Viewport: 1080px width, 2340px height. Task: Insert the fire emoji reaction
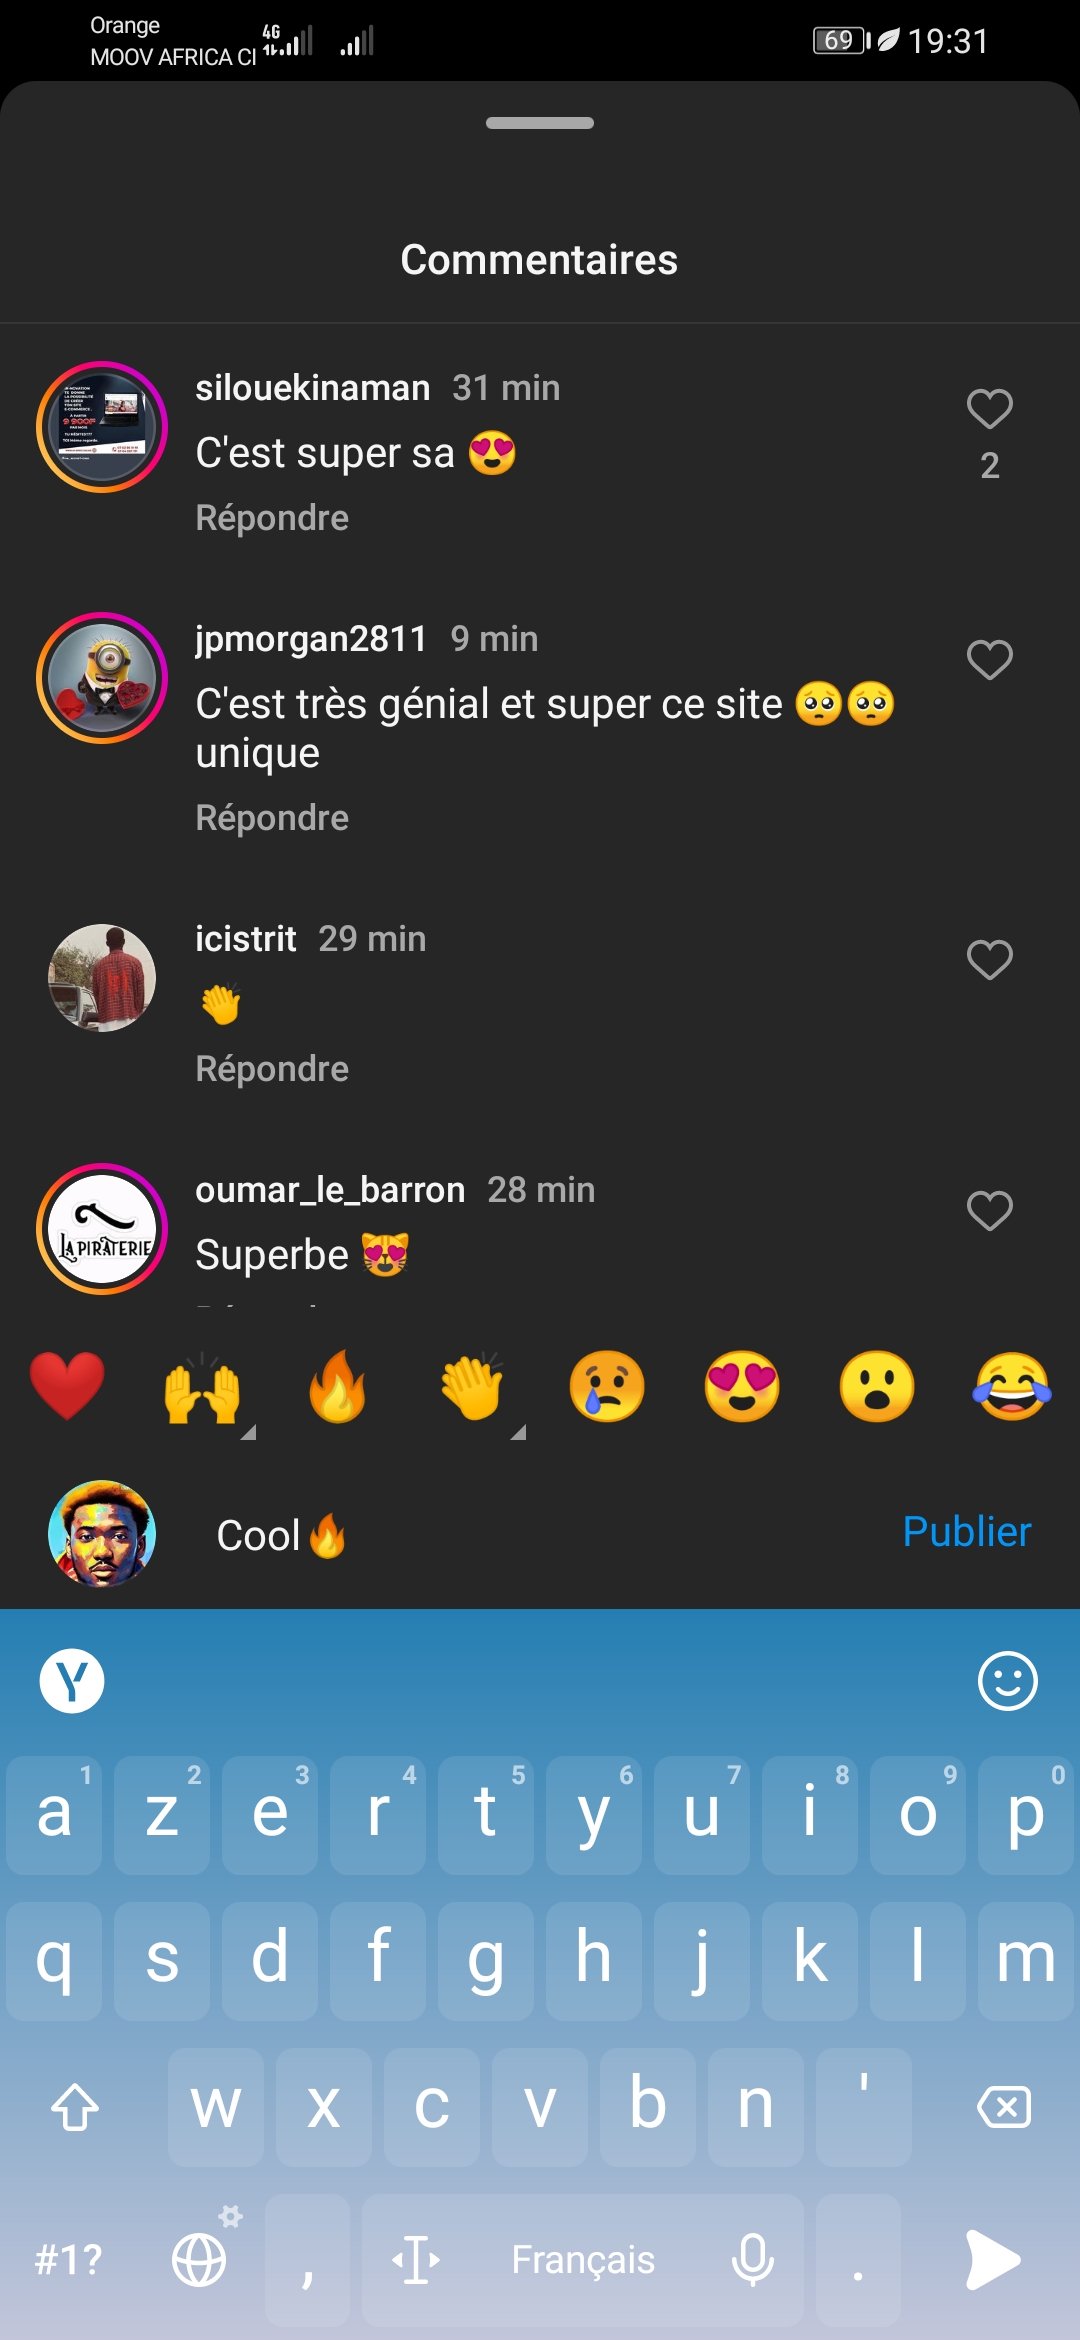pyautogui.click(x=337, y=1386)
